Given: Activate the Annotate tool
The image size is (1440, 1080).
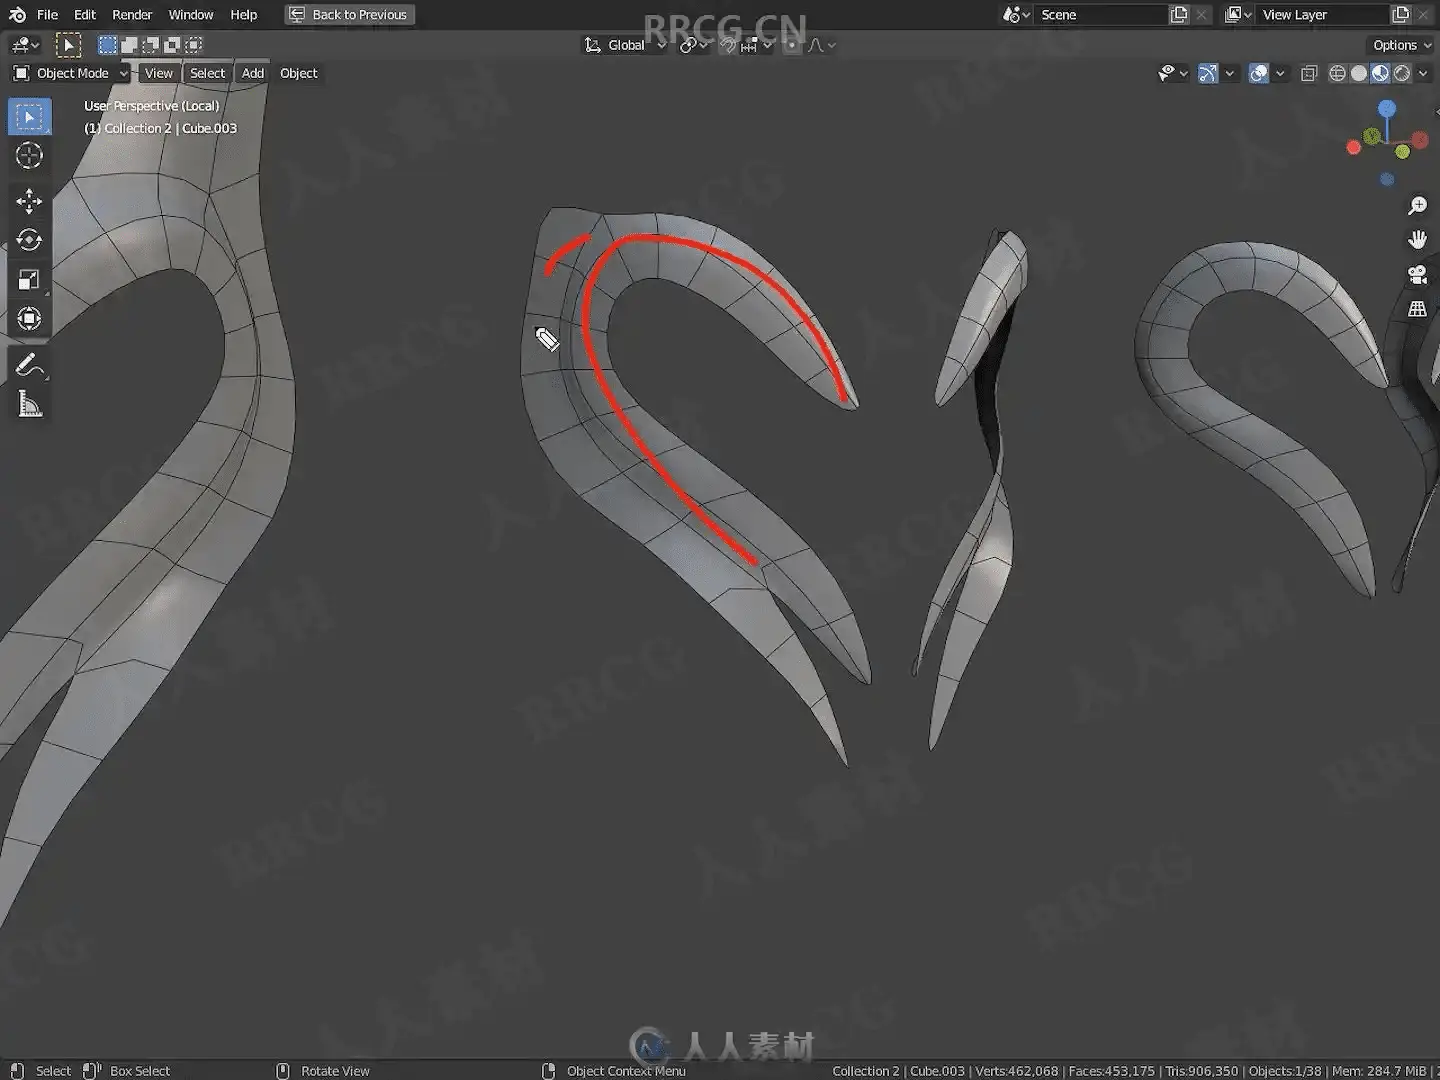Looking at the screenshot, I should [x=29, y=365].
